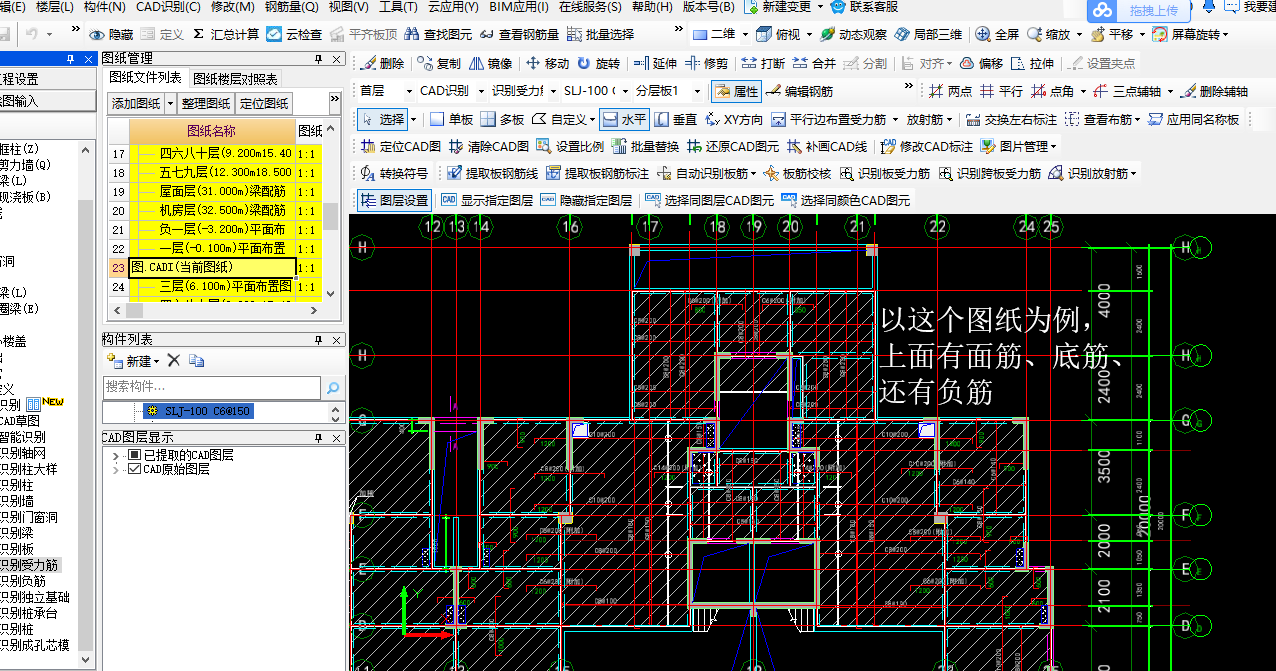Select the 偏移 offset tool

pyautogui.click(x=981, y=63)
